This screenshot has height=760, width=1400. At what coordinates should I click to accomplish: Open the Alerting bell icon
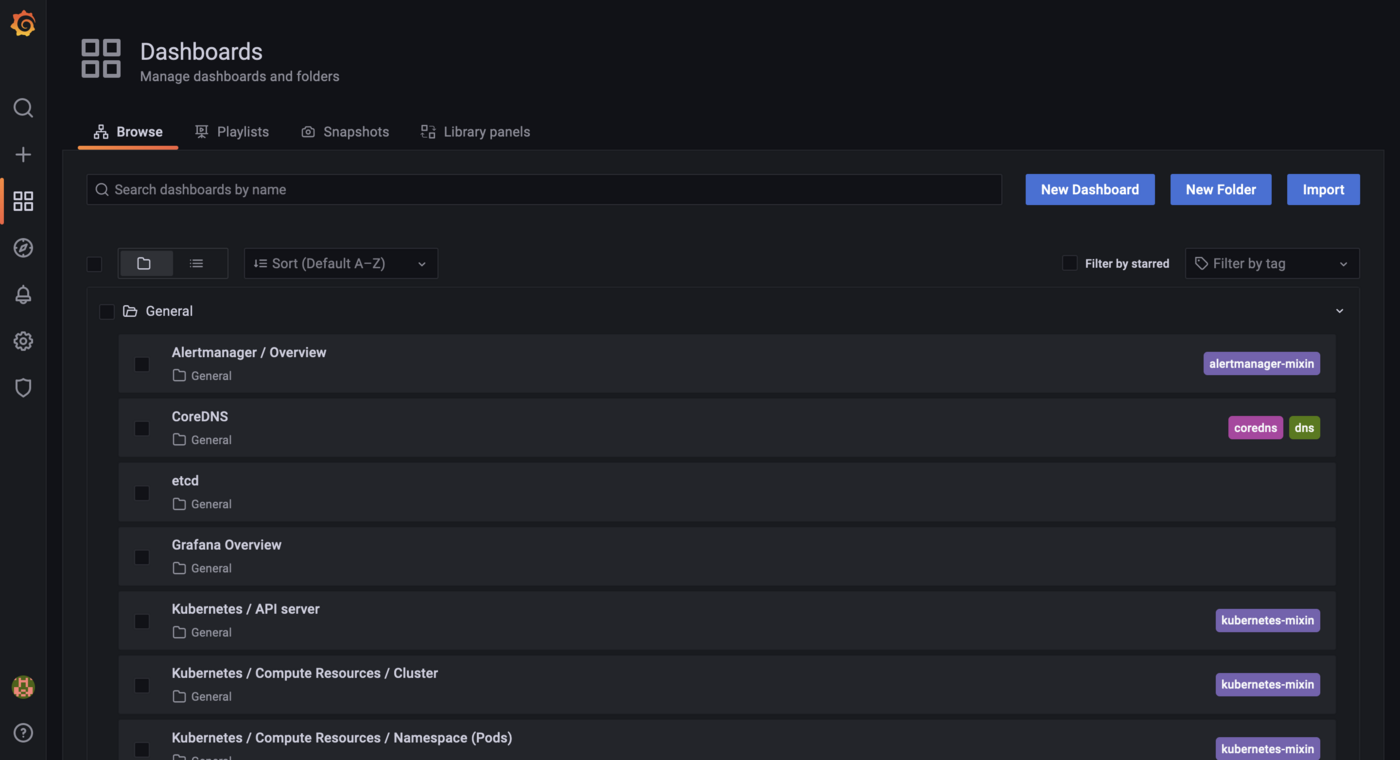point(23,294)
